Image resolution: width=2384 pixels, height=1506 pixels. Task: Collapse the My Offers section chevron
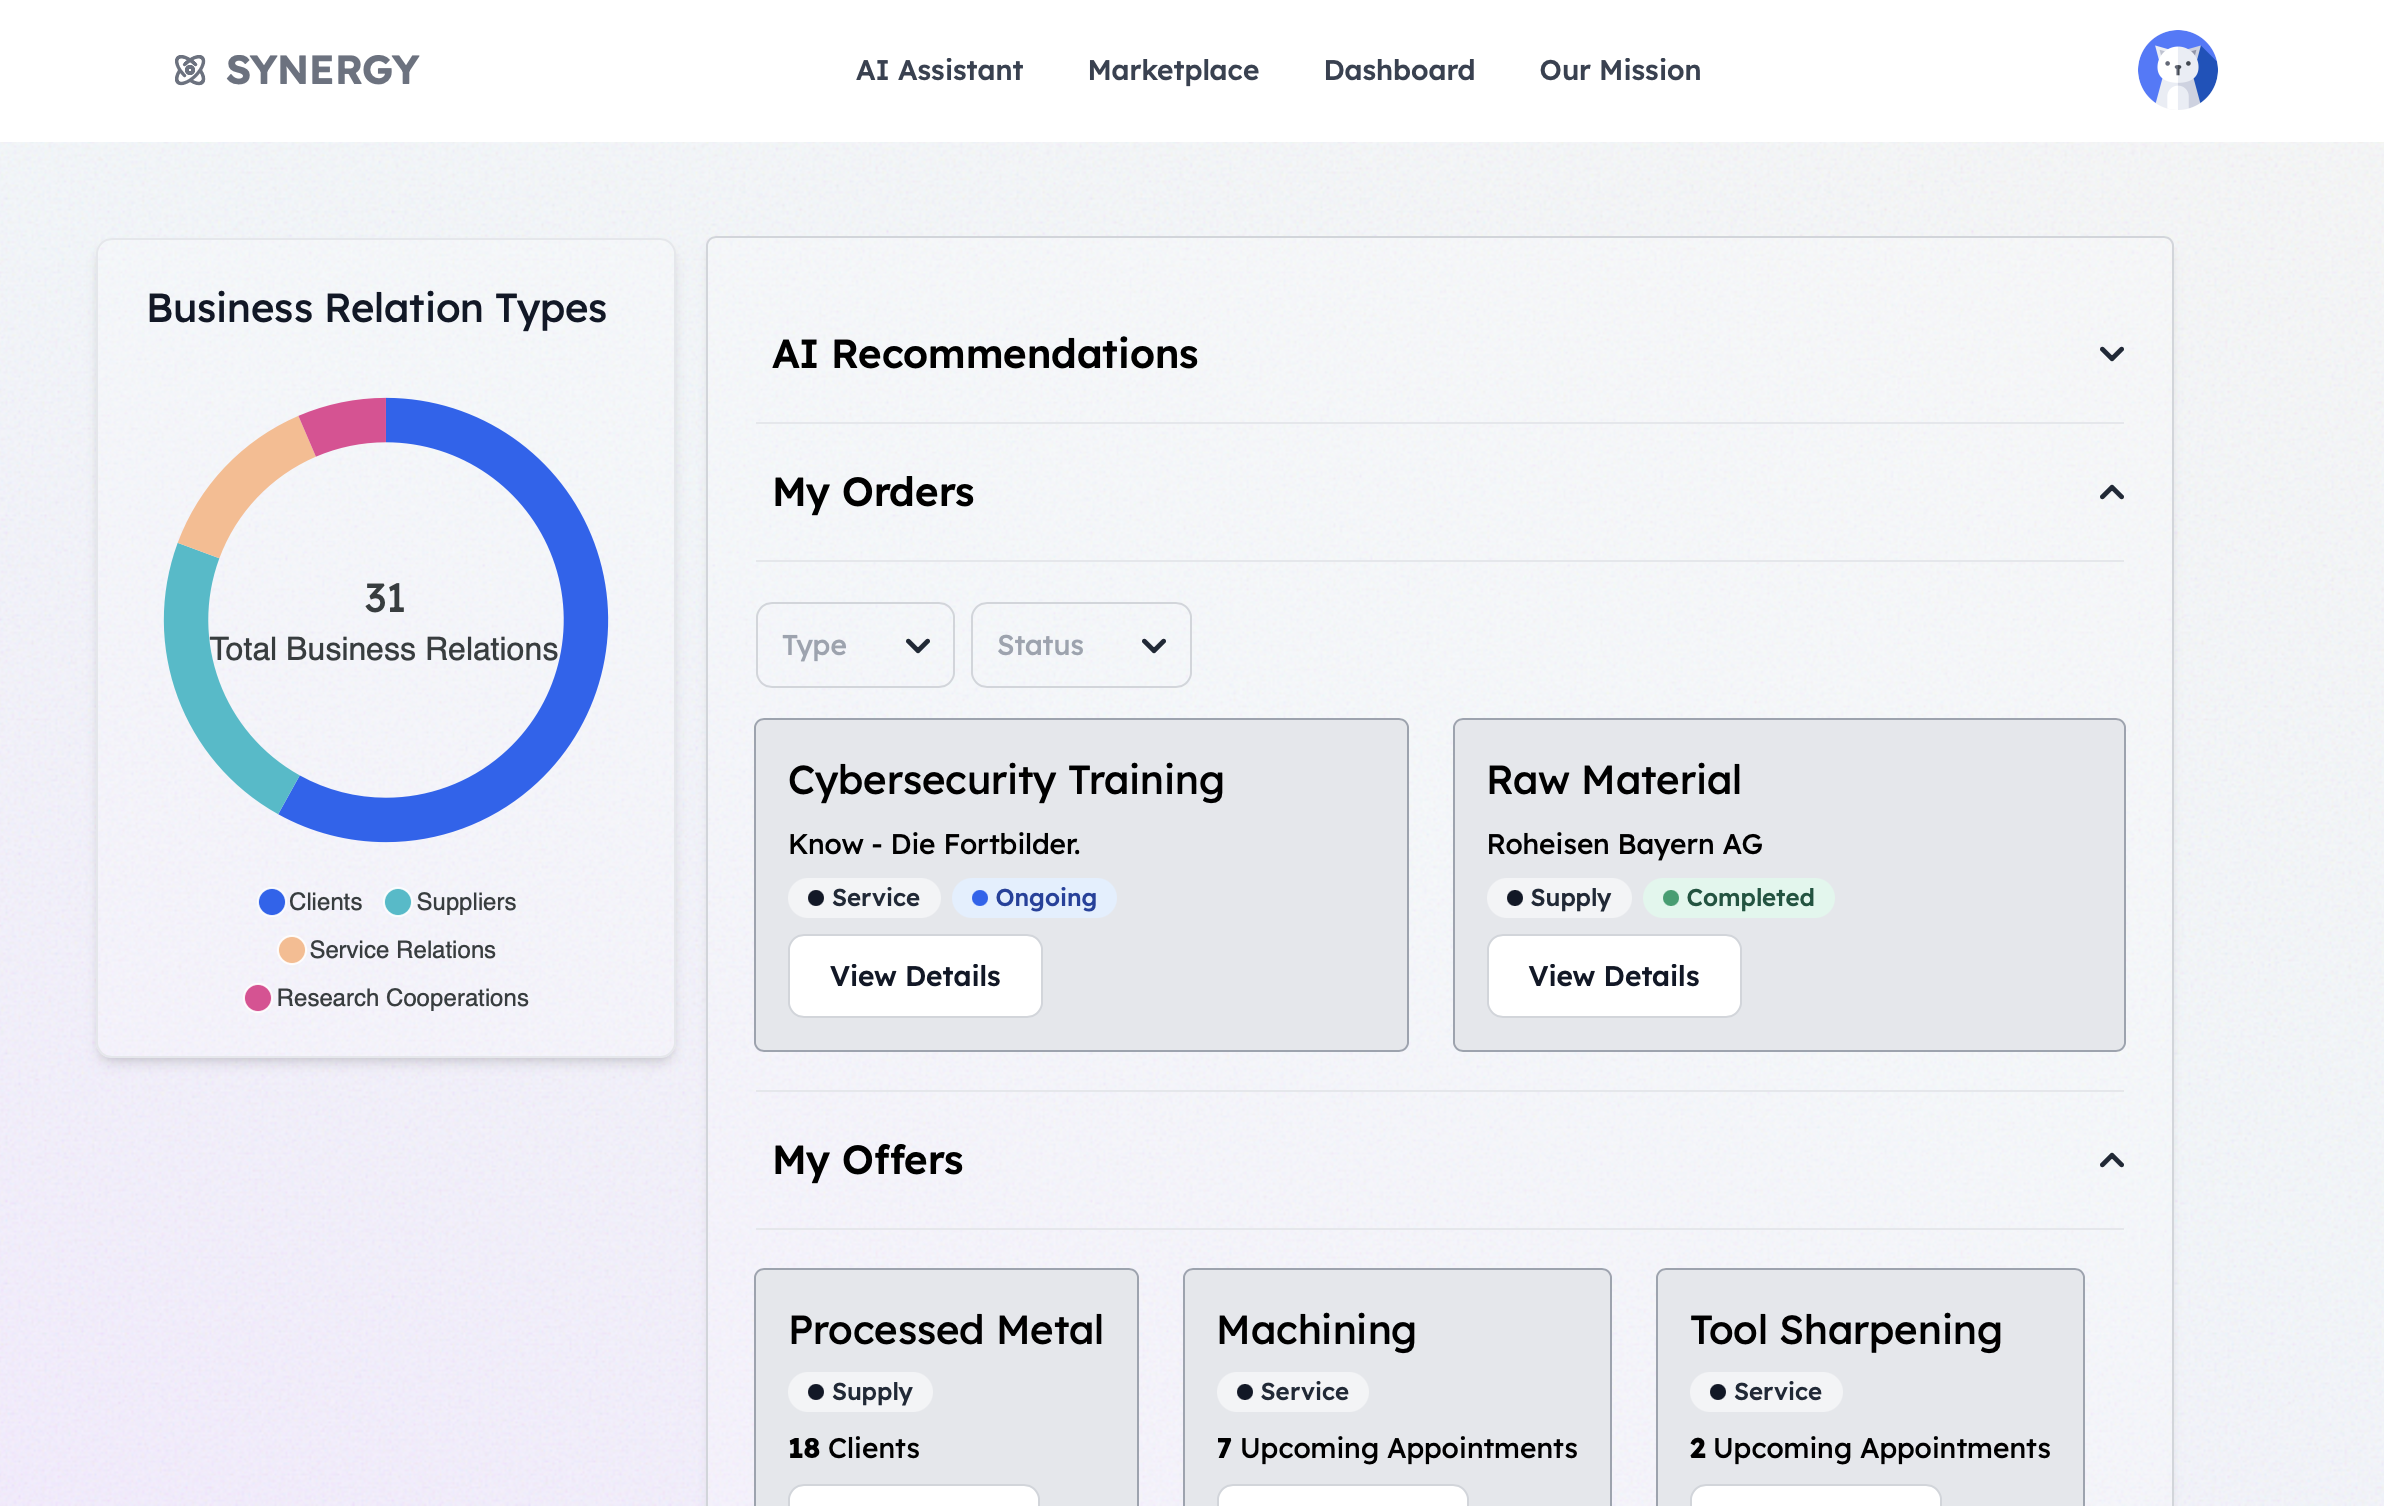[x=2111, y=1160]
